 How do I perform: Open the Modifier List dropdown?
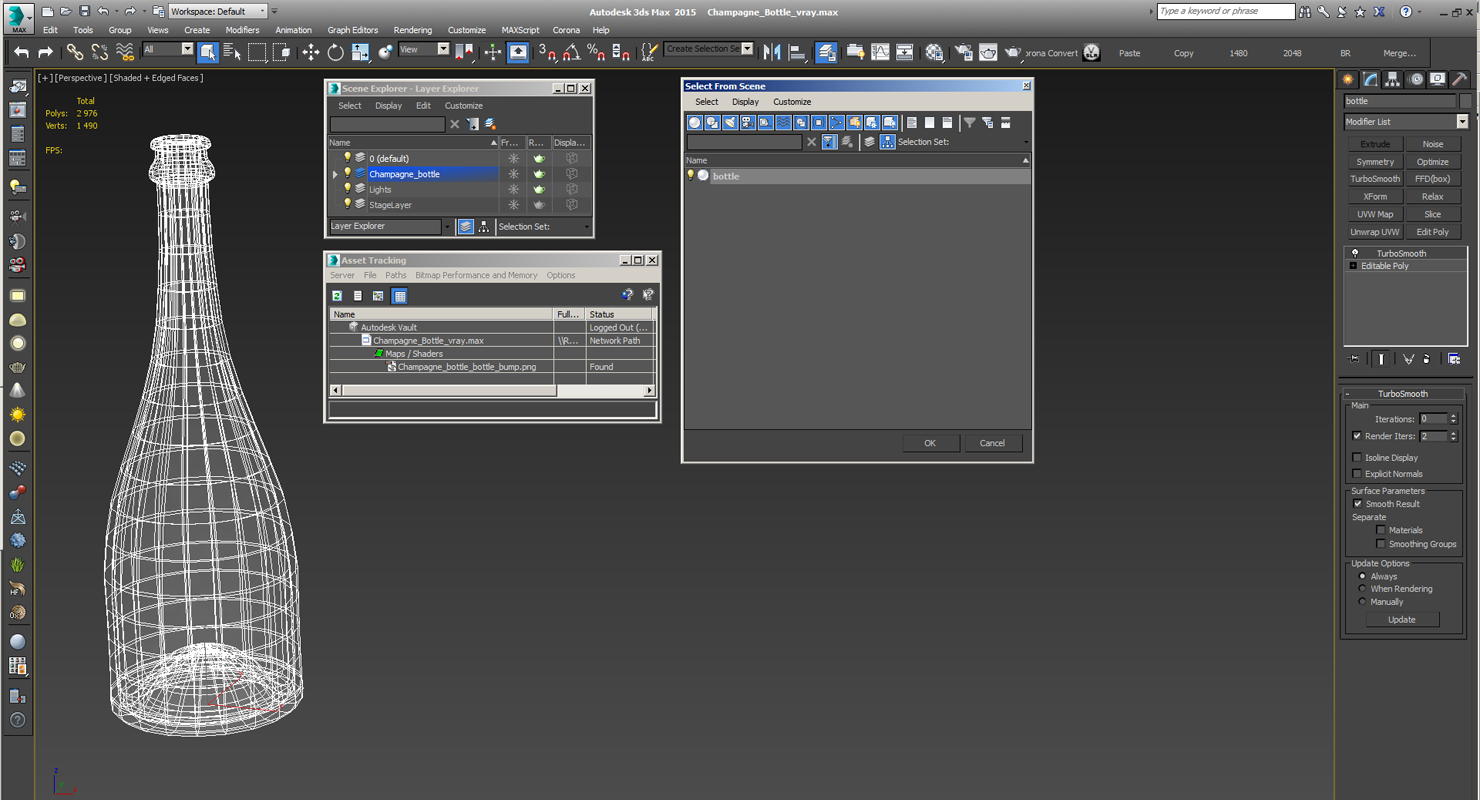tap(1462, 122)
